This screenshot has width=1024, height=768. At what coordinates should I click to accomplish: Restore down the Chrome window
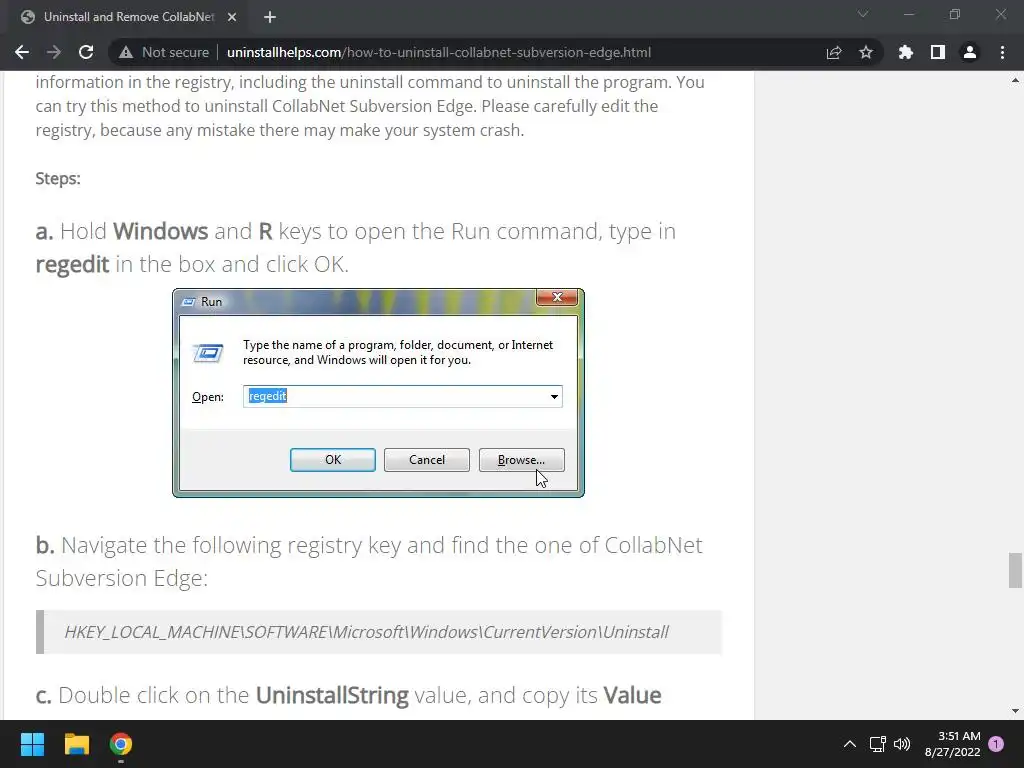click(955, 14)
